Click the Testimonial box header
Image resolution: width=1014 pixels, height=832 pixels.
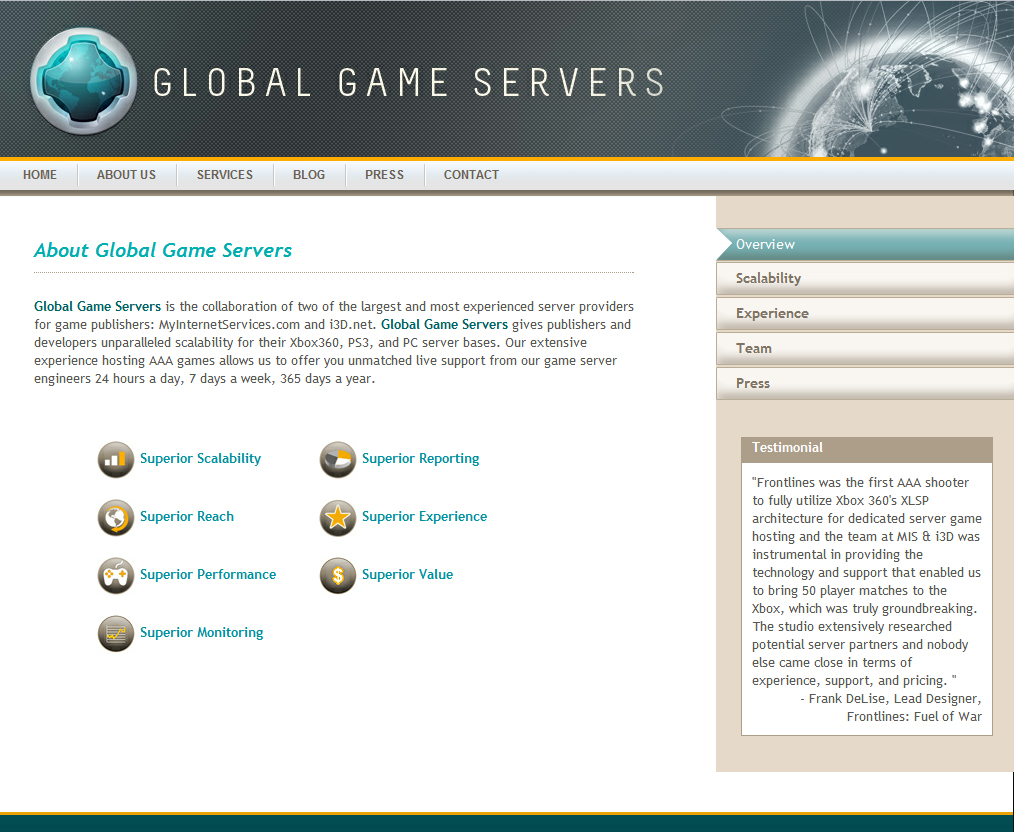point(867,448)
